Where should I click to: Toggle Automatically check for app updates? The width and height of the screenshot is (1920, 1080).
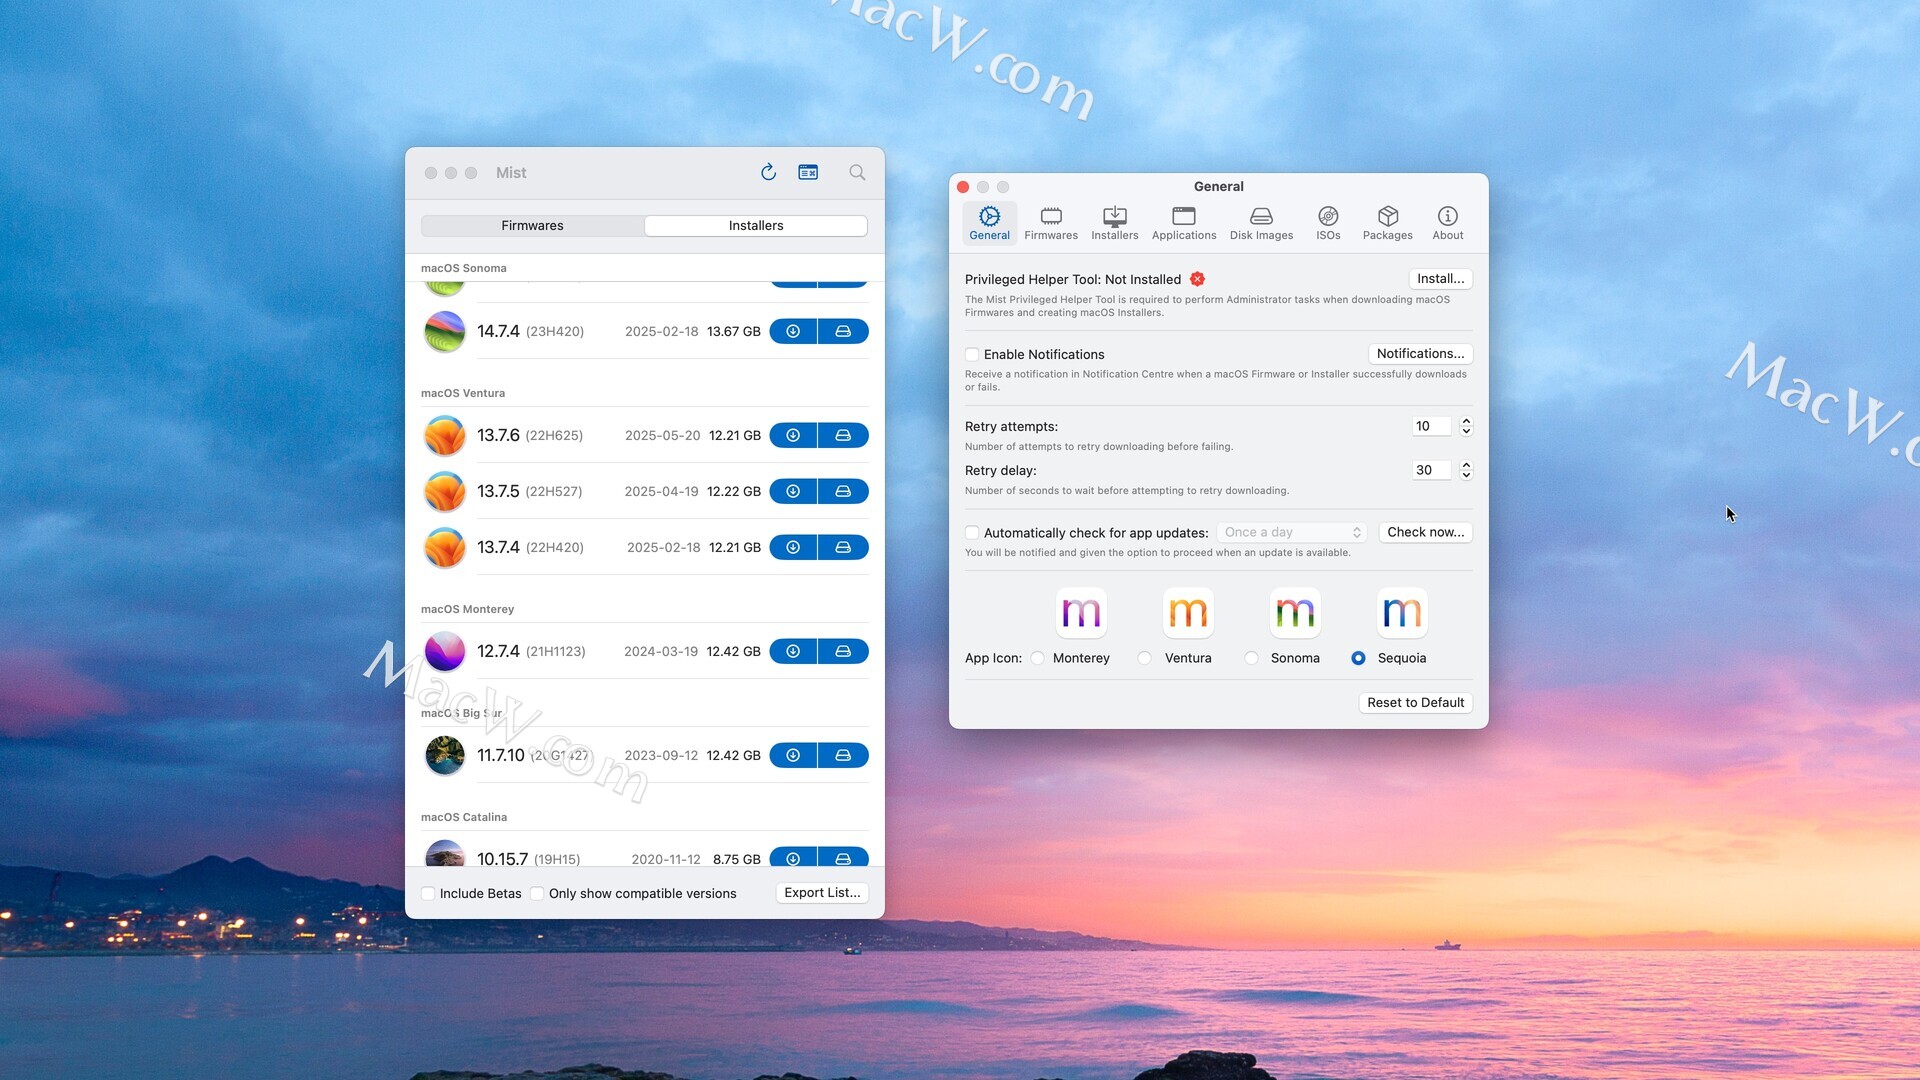click(x=972, y=533)
